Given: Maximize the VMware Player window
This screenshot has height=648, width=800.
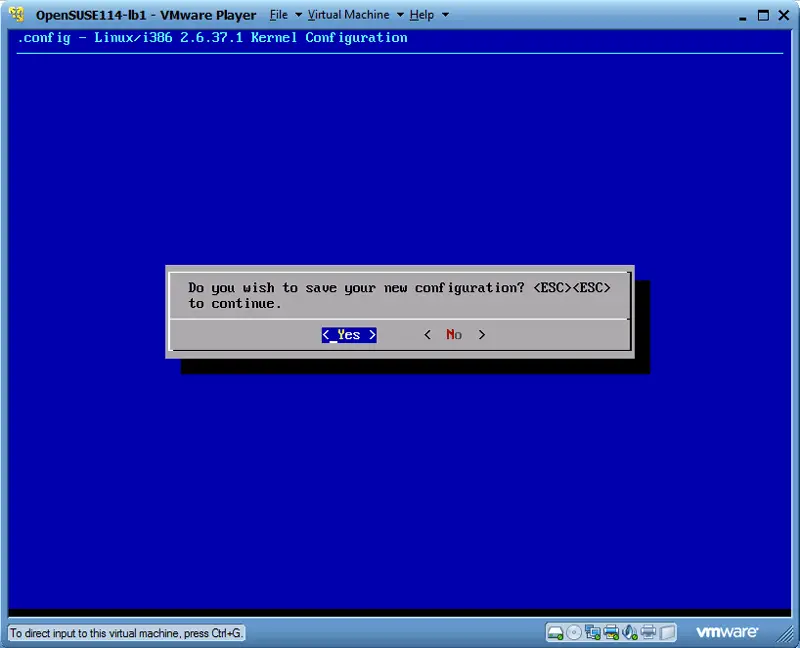Looking at the screenshot, I should (763, 15).
